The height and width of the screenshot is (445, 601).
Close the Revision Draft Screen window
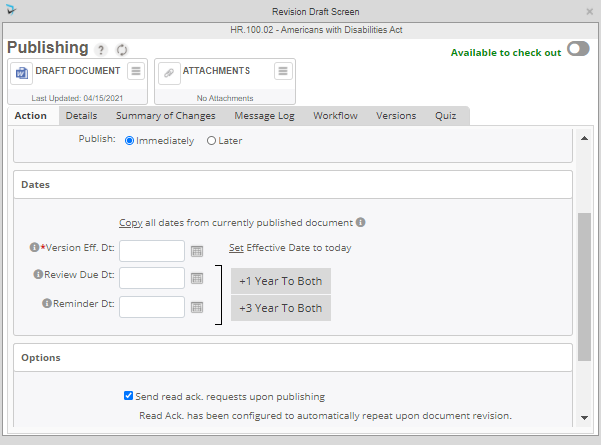(590, 12)
